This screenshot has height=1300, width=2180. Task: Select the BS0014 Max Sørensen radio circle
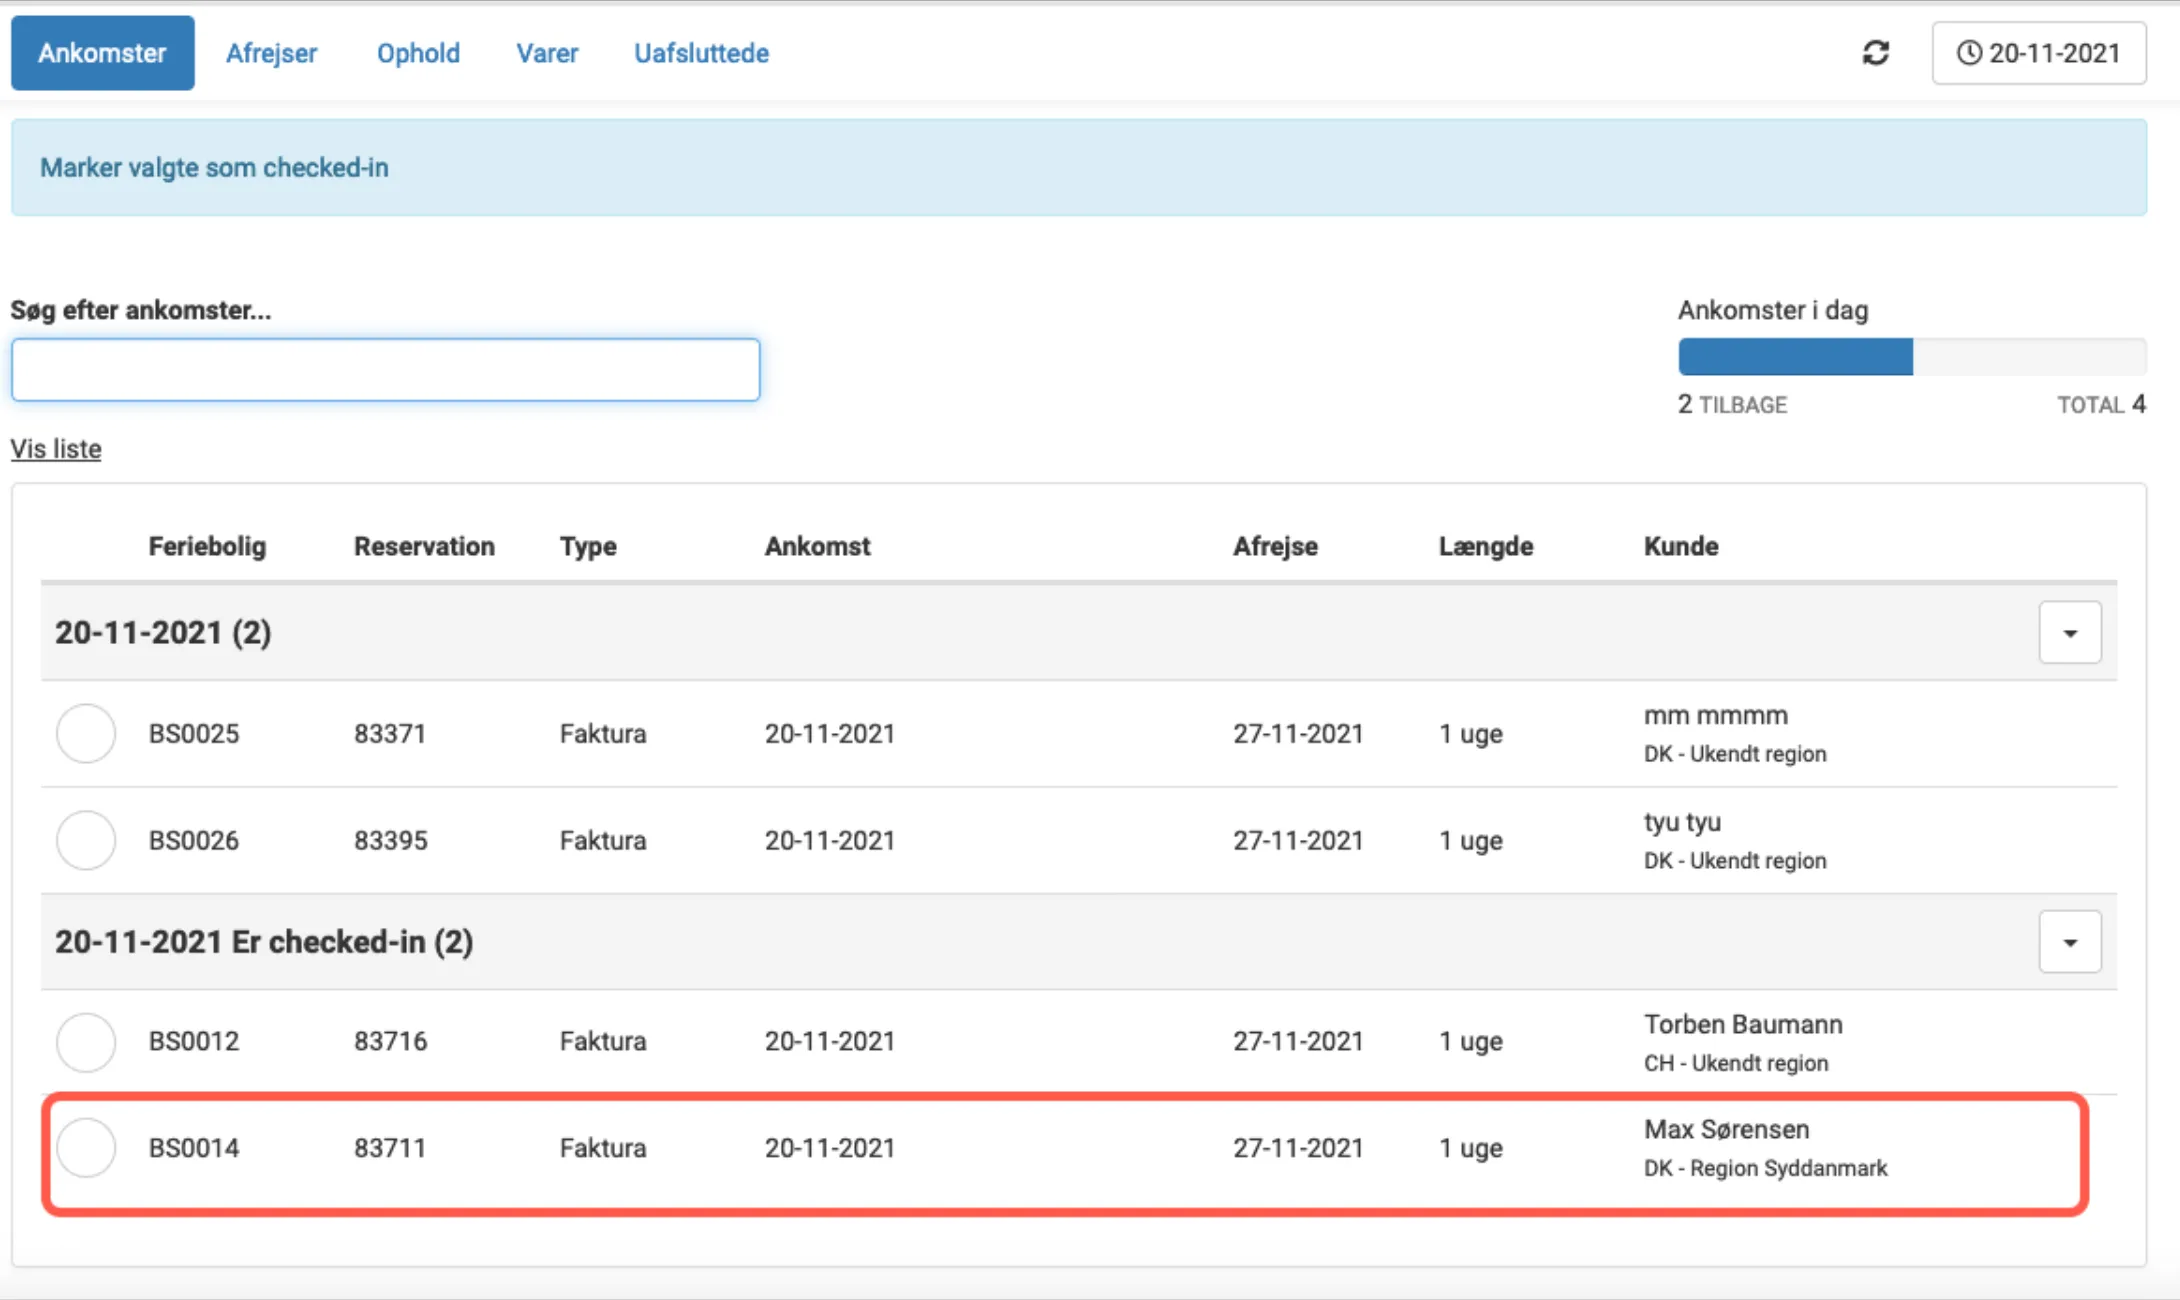click(x=86, y=1147)
